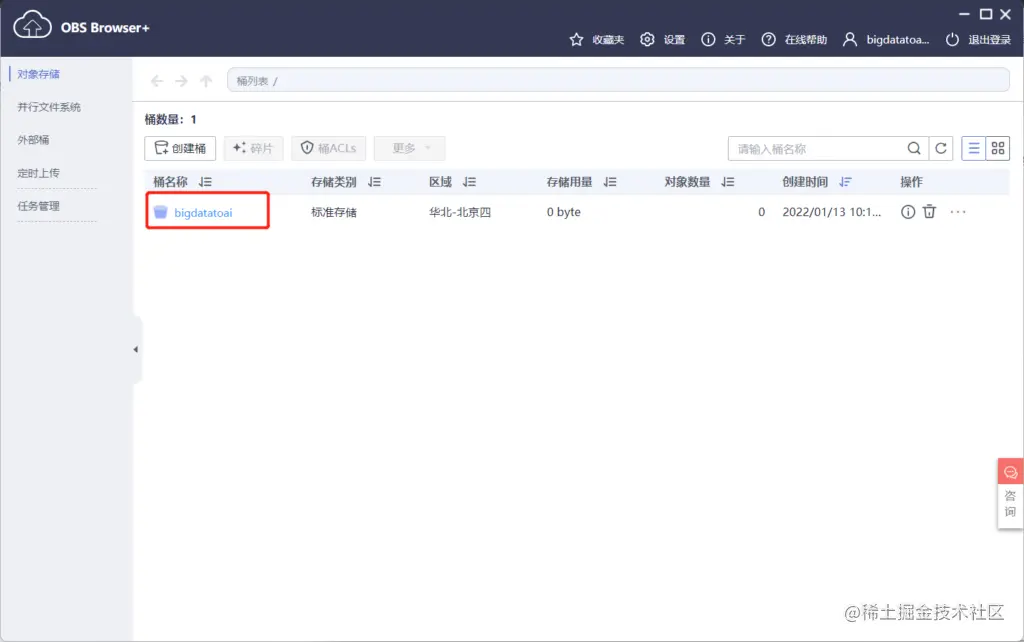Select 并行文件系统 in the sidebar
The image size is (1024, 642).
pyautogui.click(x=49, y=106)
